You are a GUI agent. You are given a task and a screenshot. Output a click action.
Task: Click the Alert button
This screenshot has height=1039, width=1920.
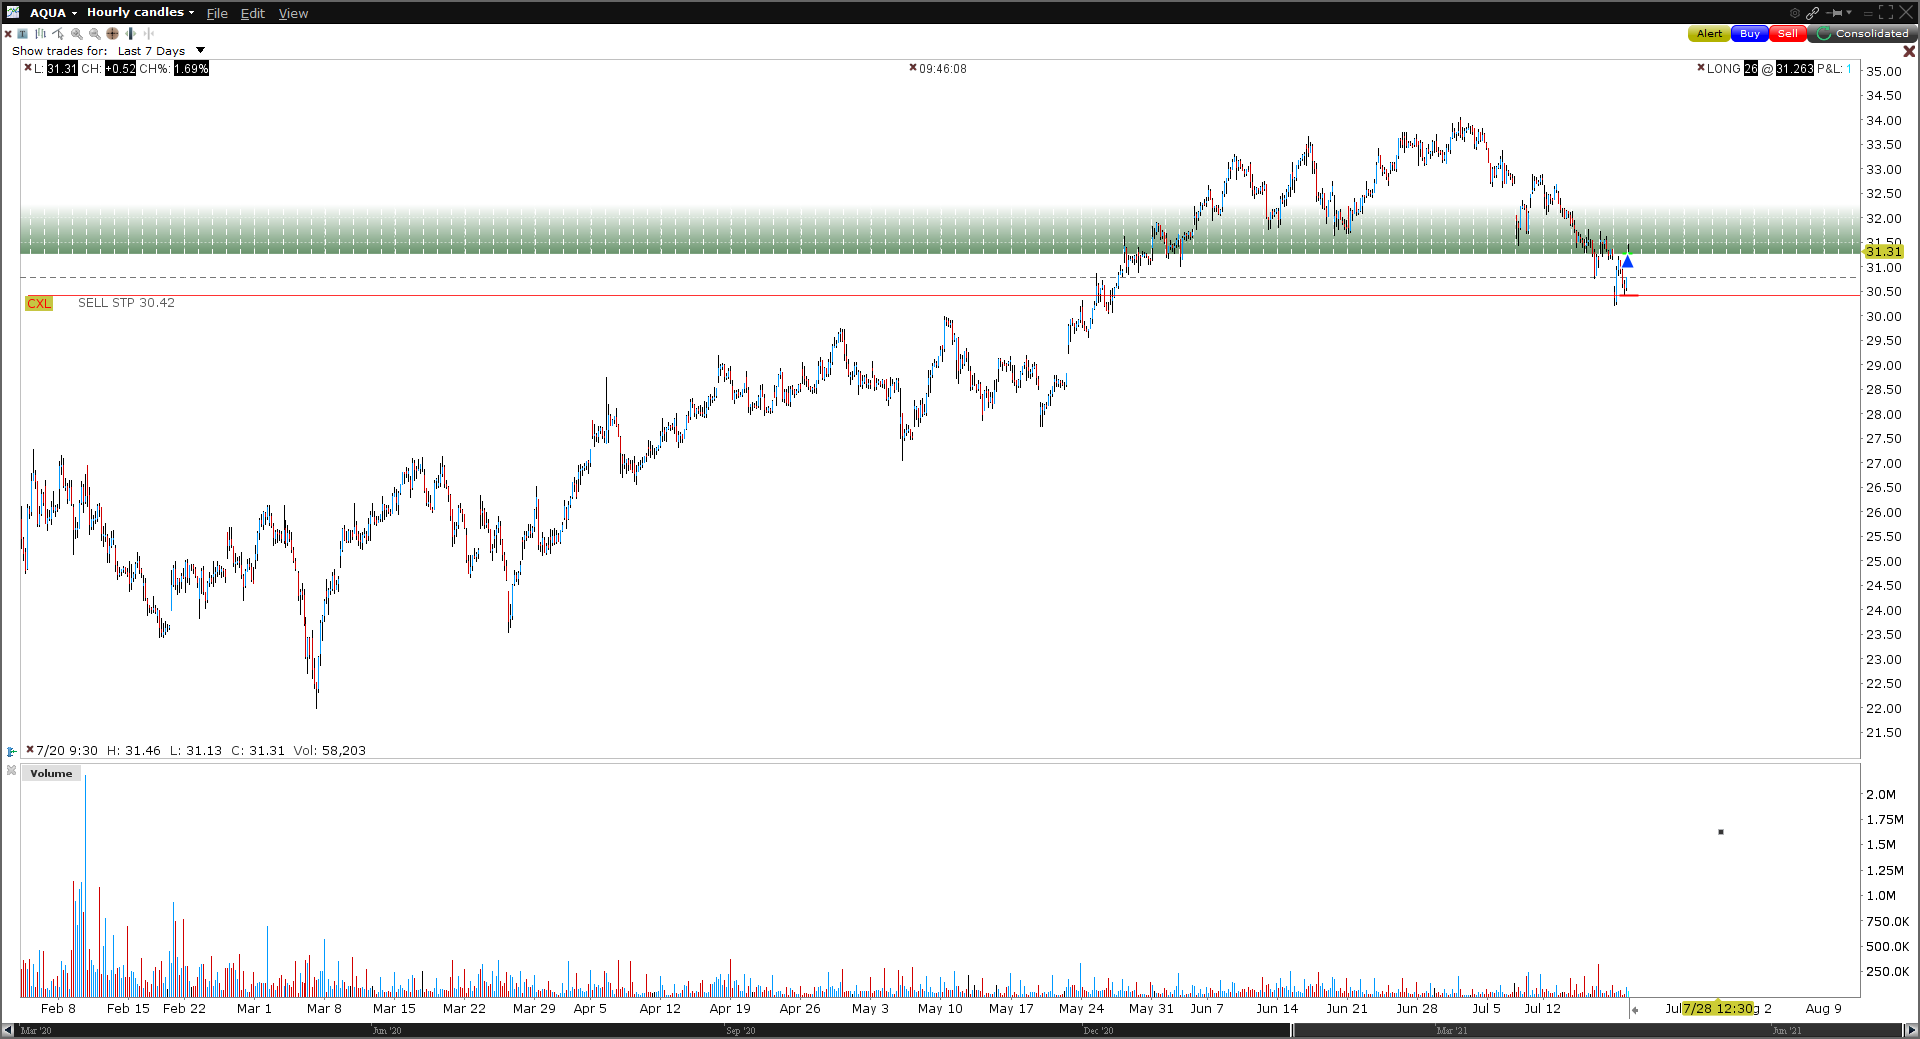1709,34
